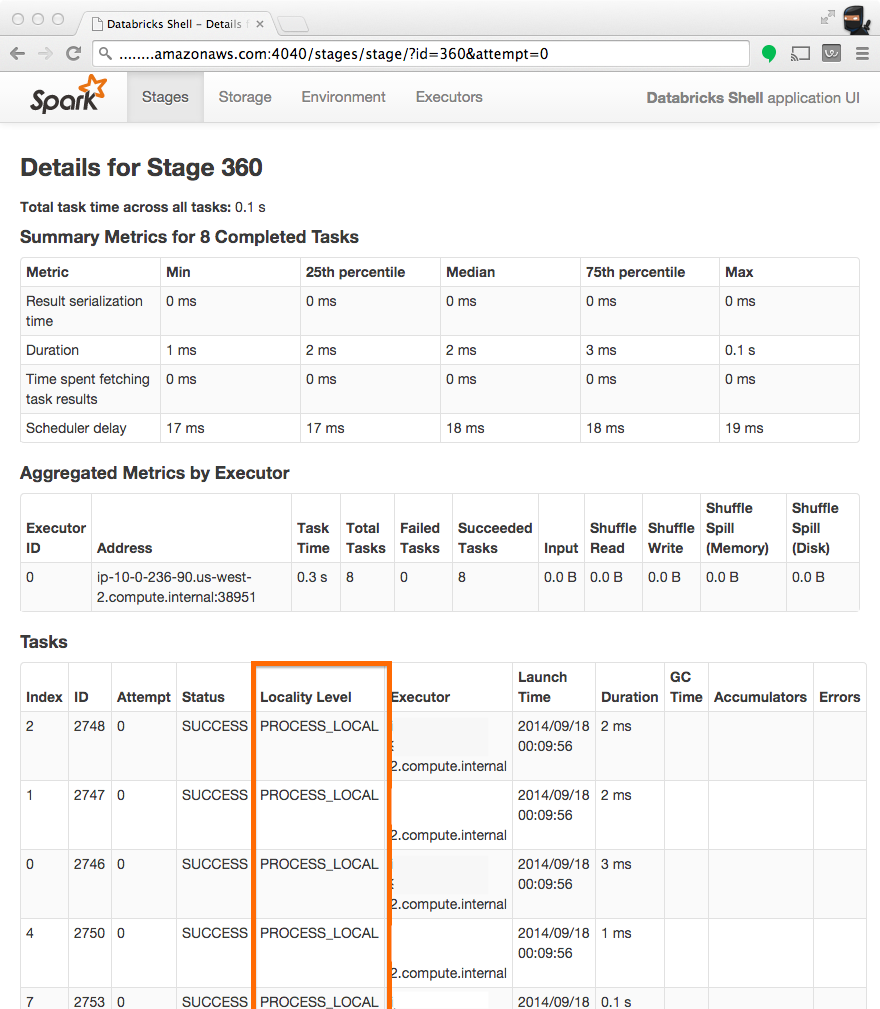
Task: Open a new tab next to Databricks Shell
Action: coord(292,24)
